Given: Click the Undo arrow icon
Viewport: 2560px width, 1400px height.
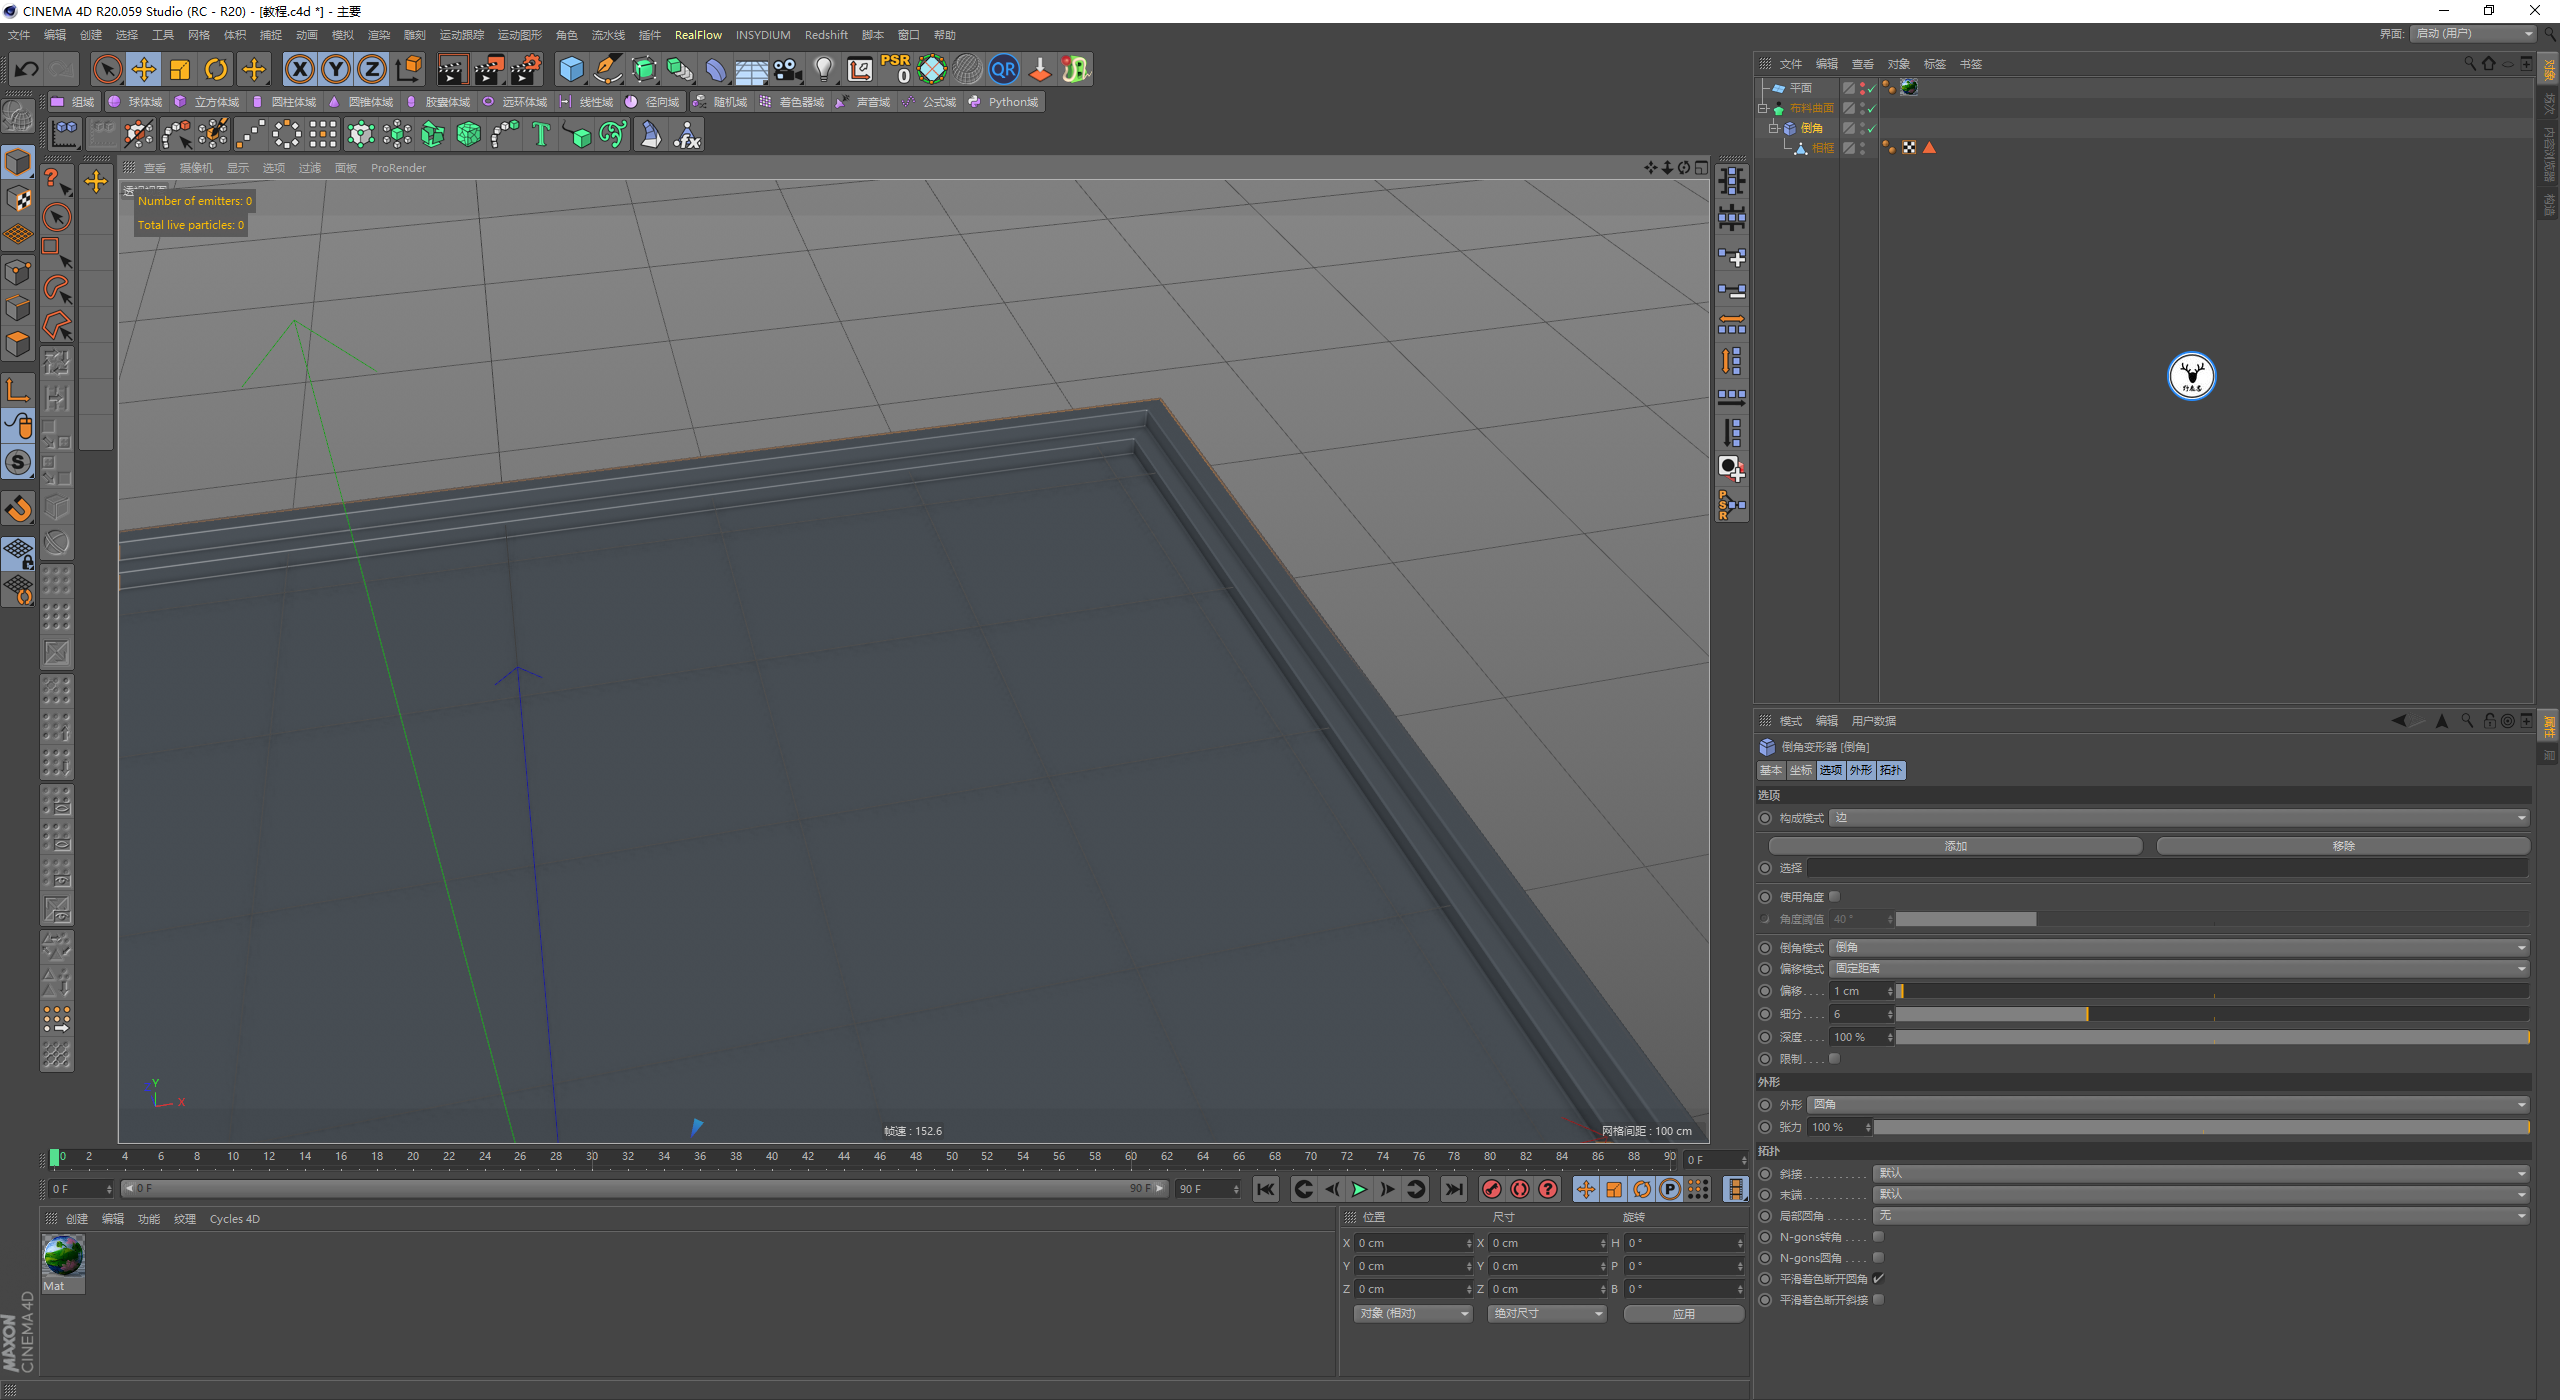Looking at the screenshot, I should pyautogui.click(x=27, y=69).
